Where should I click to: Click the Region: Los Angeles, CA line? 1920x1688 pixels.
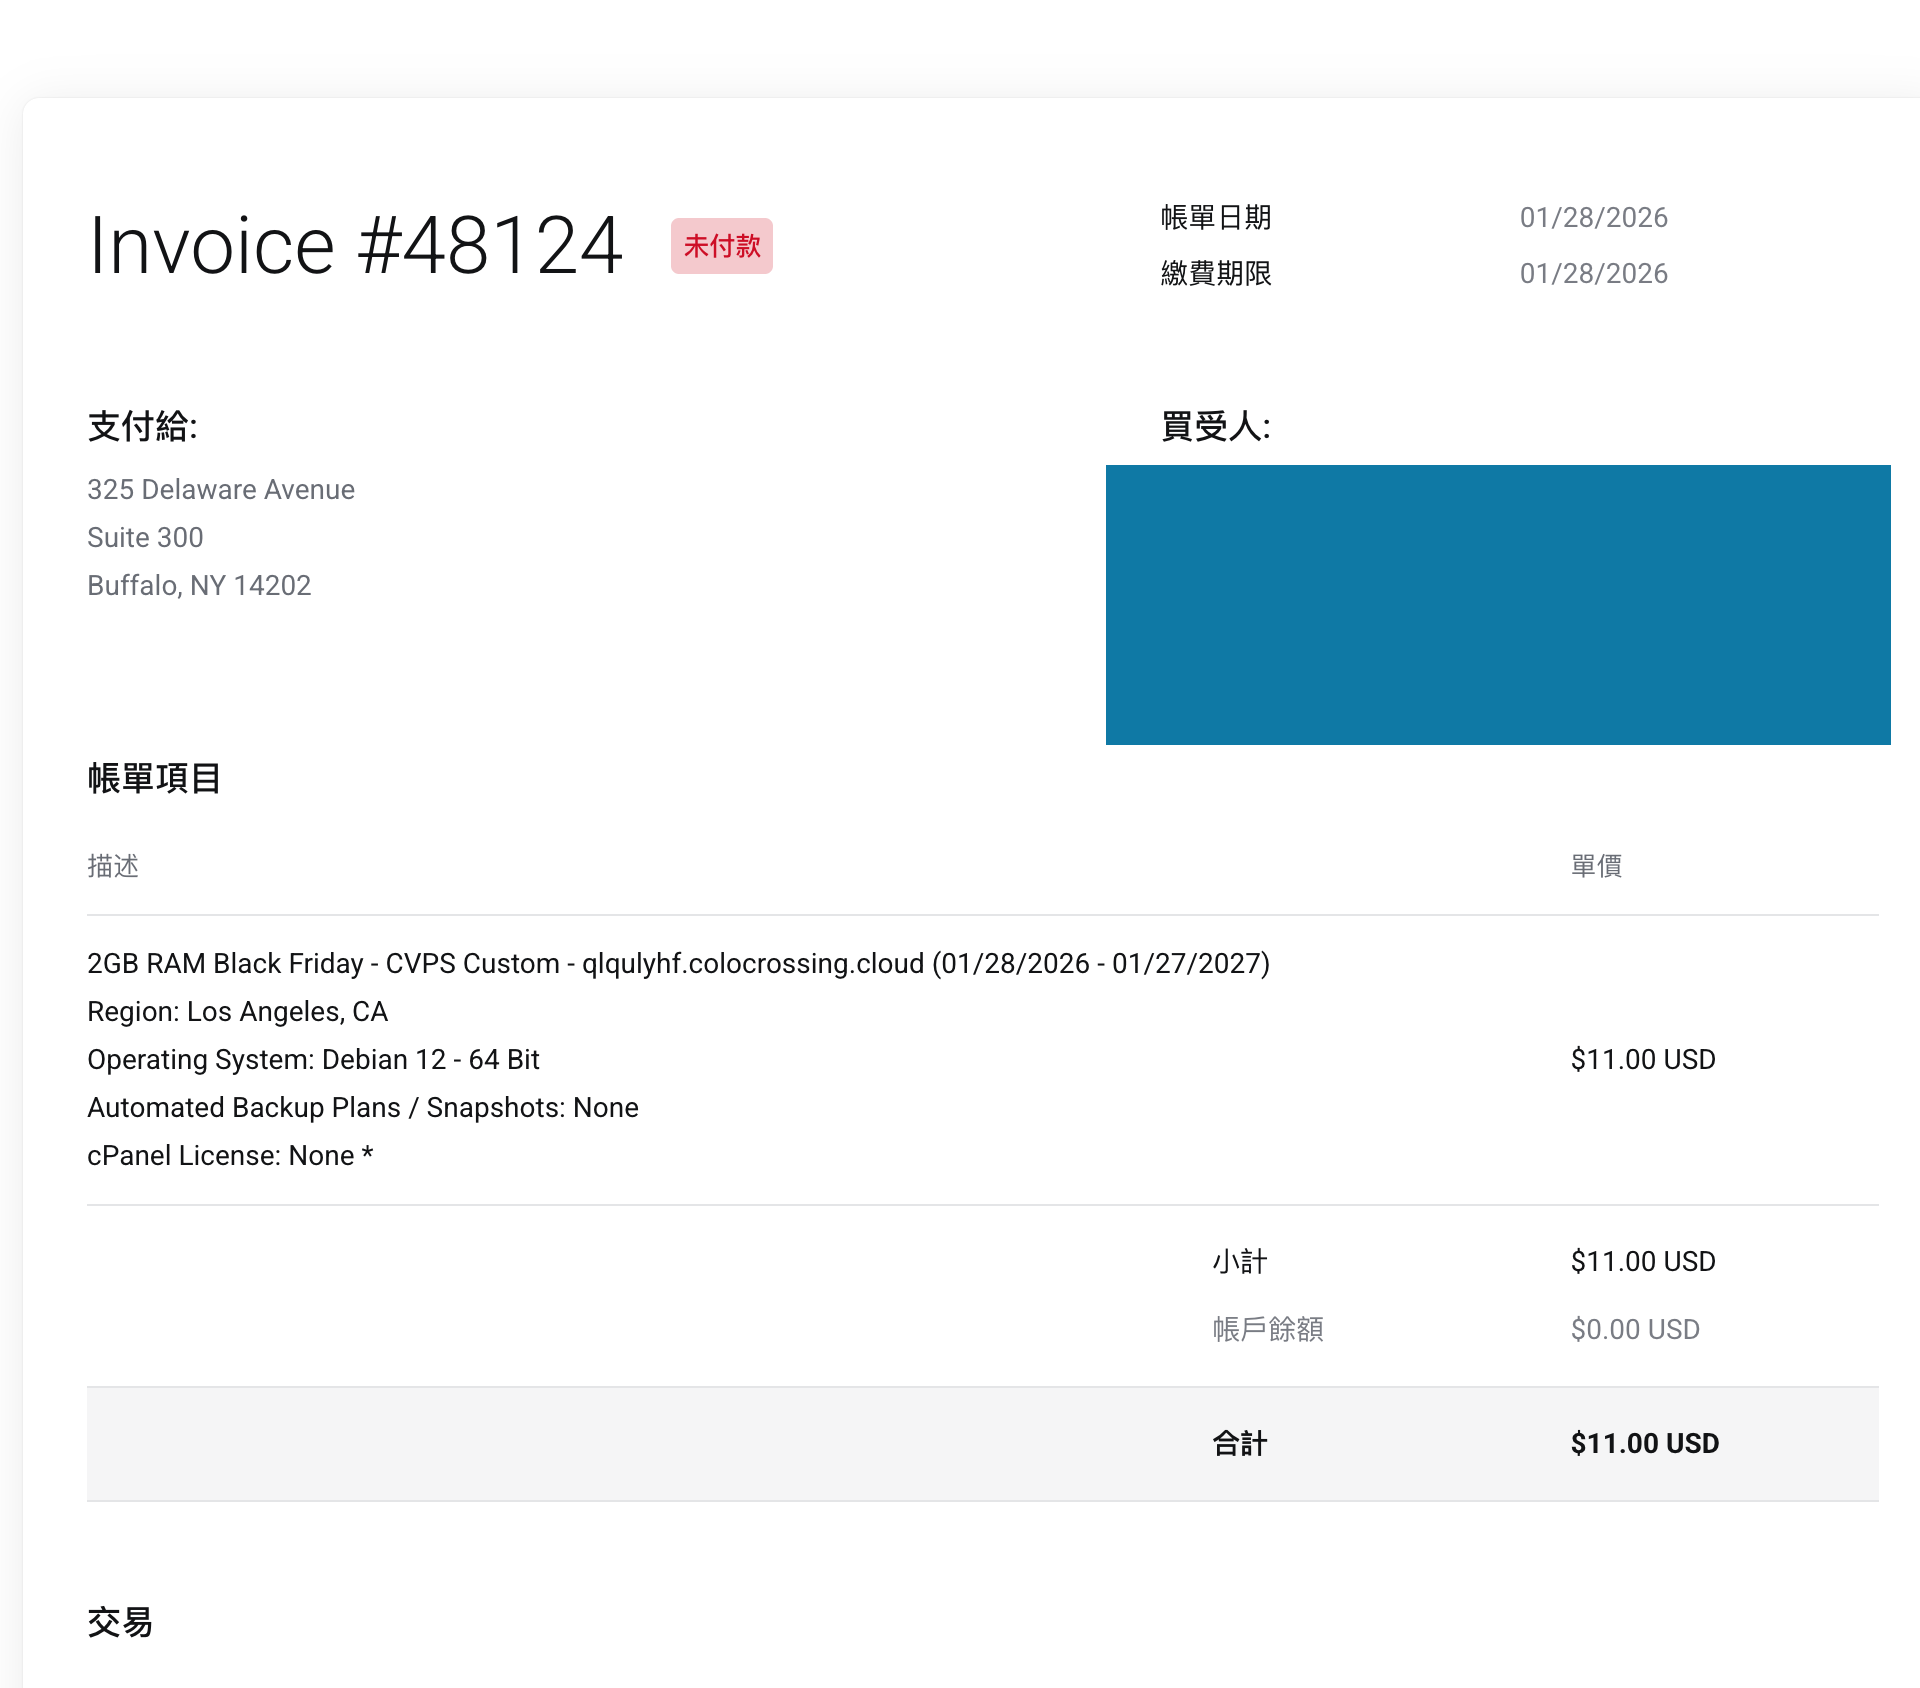[237, 1011]
